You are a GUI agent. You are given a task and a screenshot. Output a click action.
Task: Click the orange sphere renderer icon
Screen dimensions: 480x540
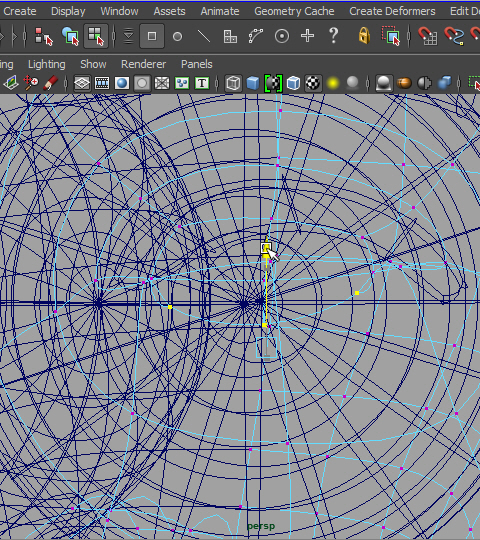tap(404, 83)
